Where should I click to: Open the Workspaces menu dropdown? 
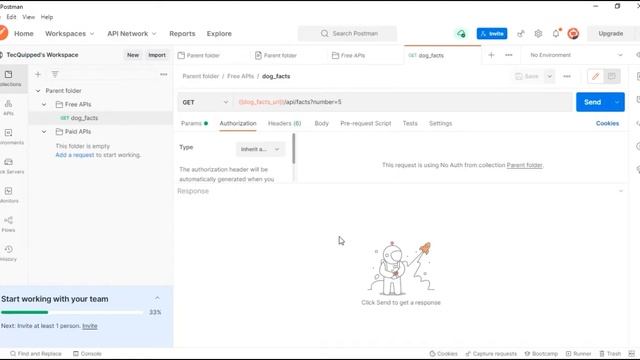(69, 33)
